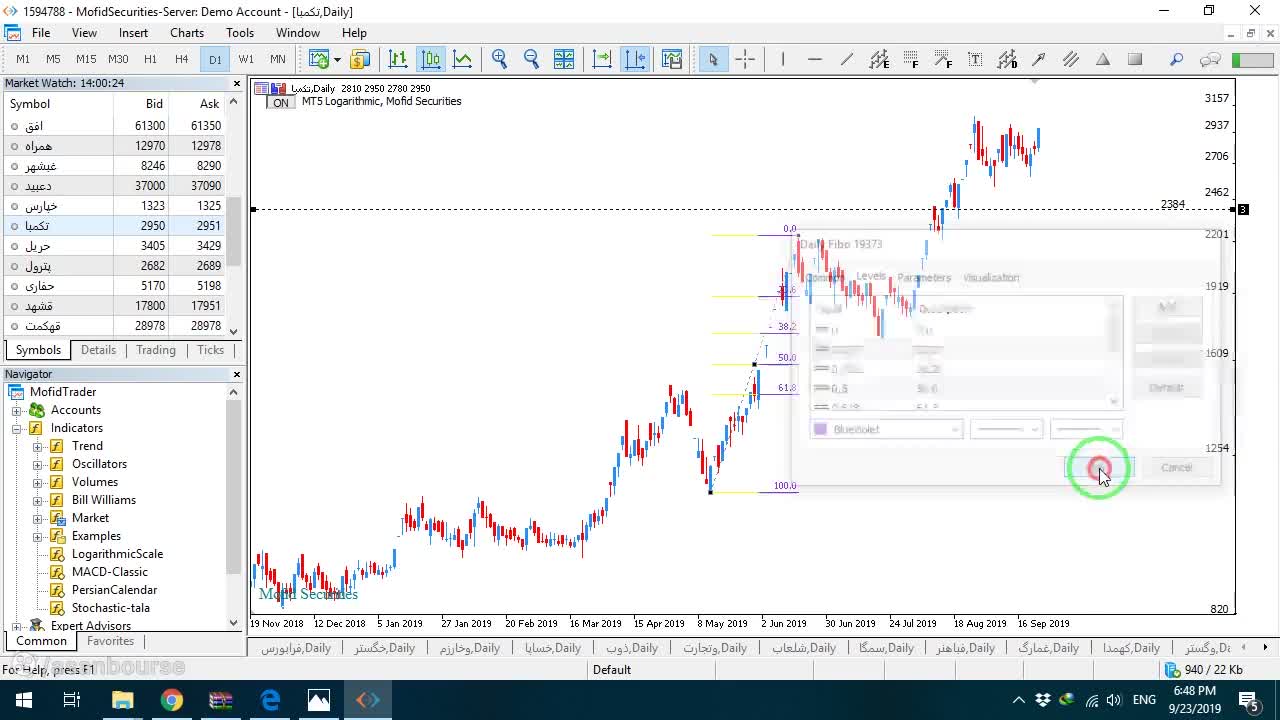Click the dollar-sign trading icon in the toolbar

359,59
